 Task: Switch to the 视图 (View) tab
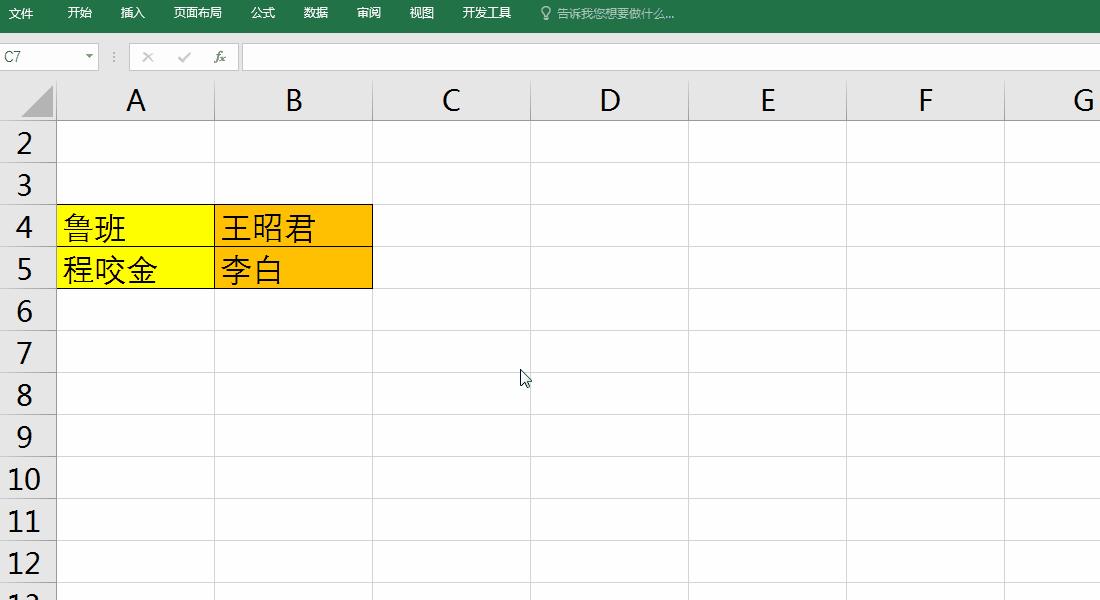click(420, 14)
